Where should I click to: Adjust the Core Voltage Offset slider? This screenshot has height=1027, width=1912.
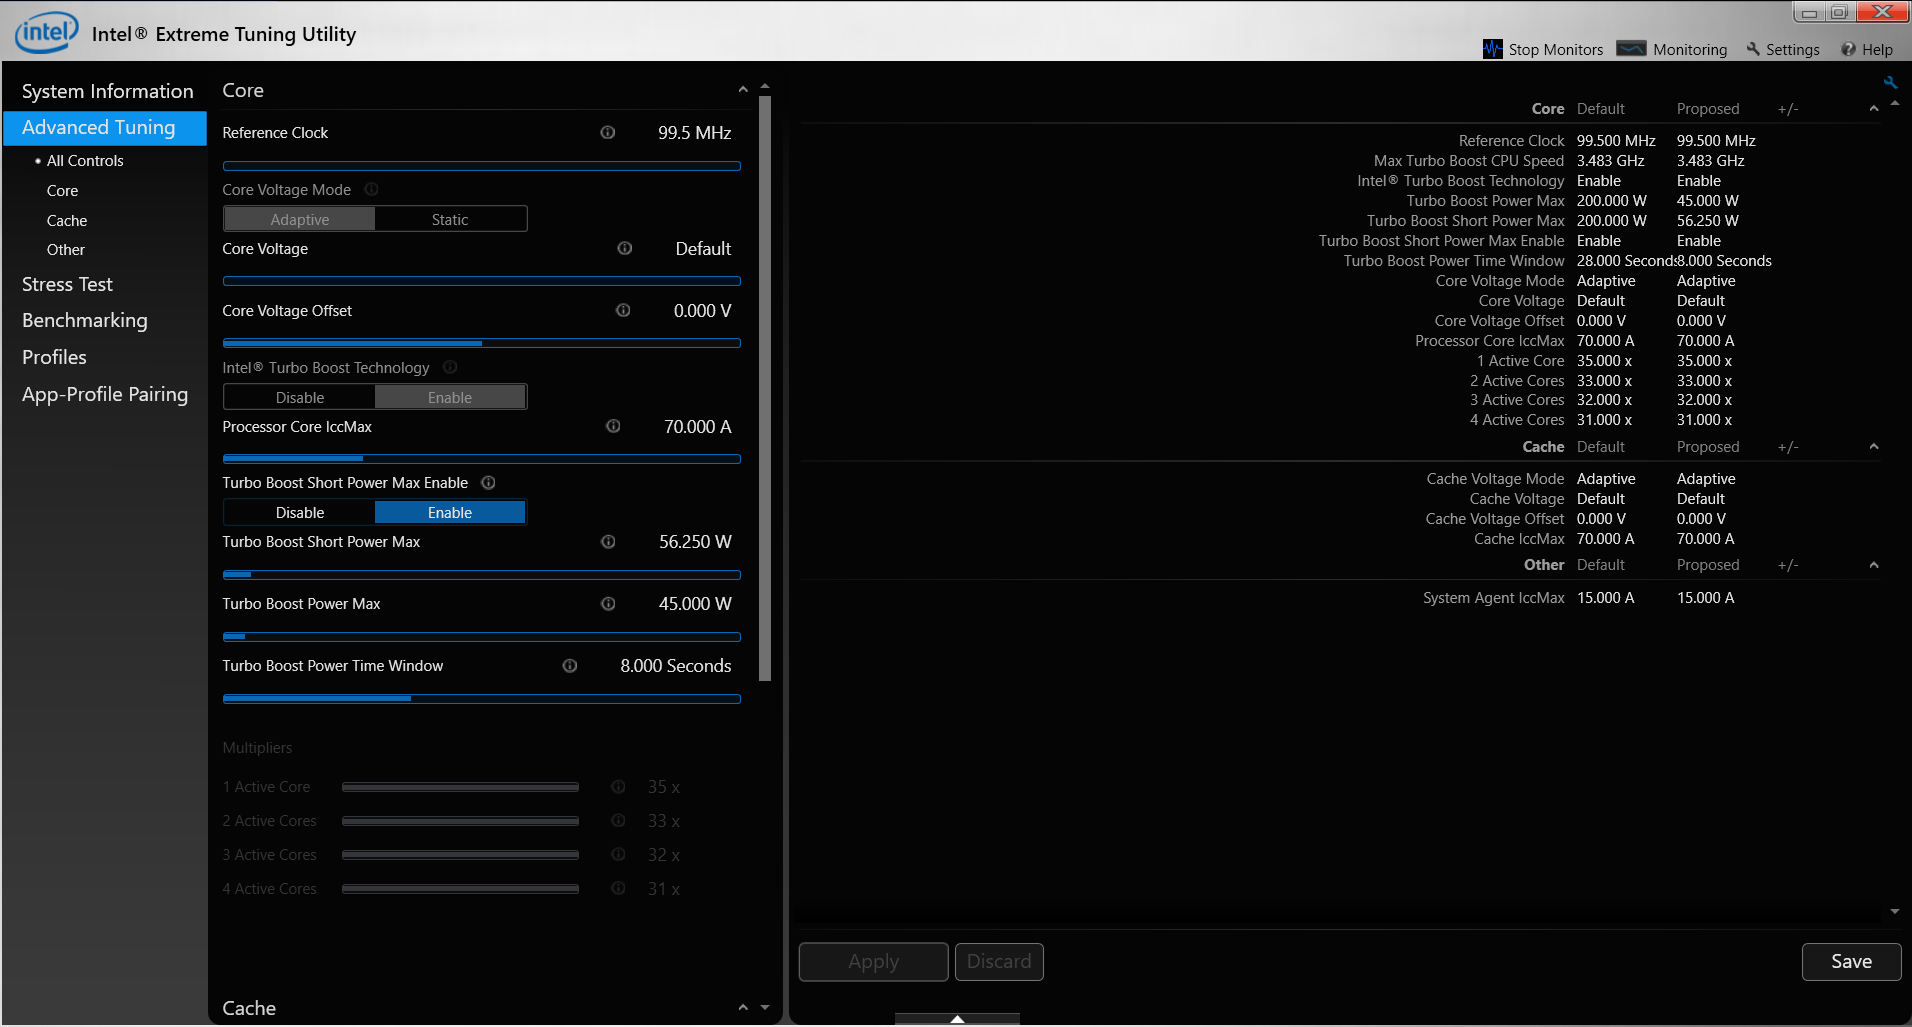click(481, 343)
